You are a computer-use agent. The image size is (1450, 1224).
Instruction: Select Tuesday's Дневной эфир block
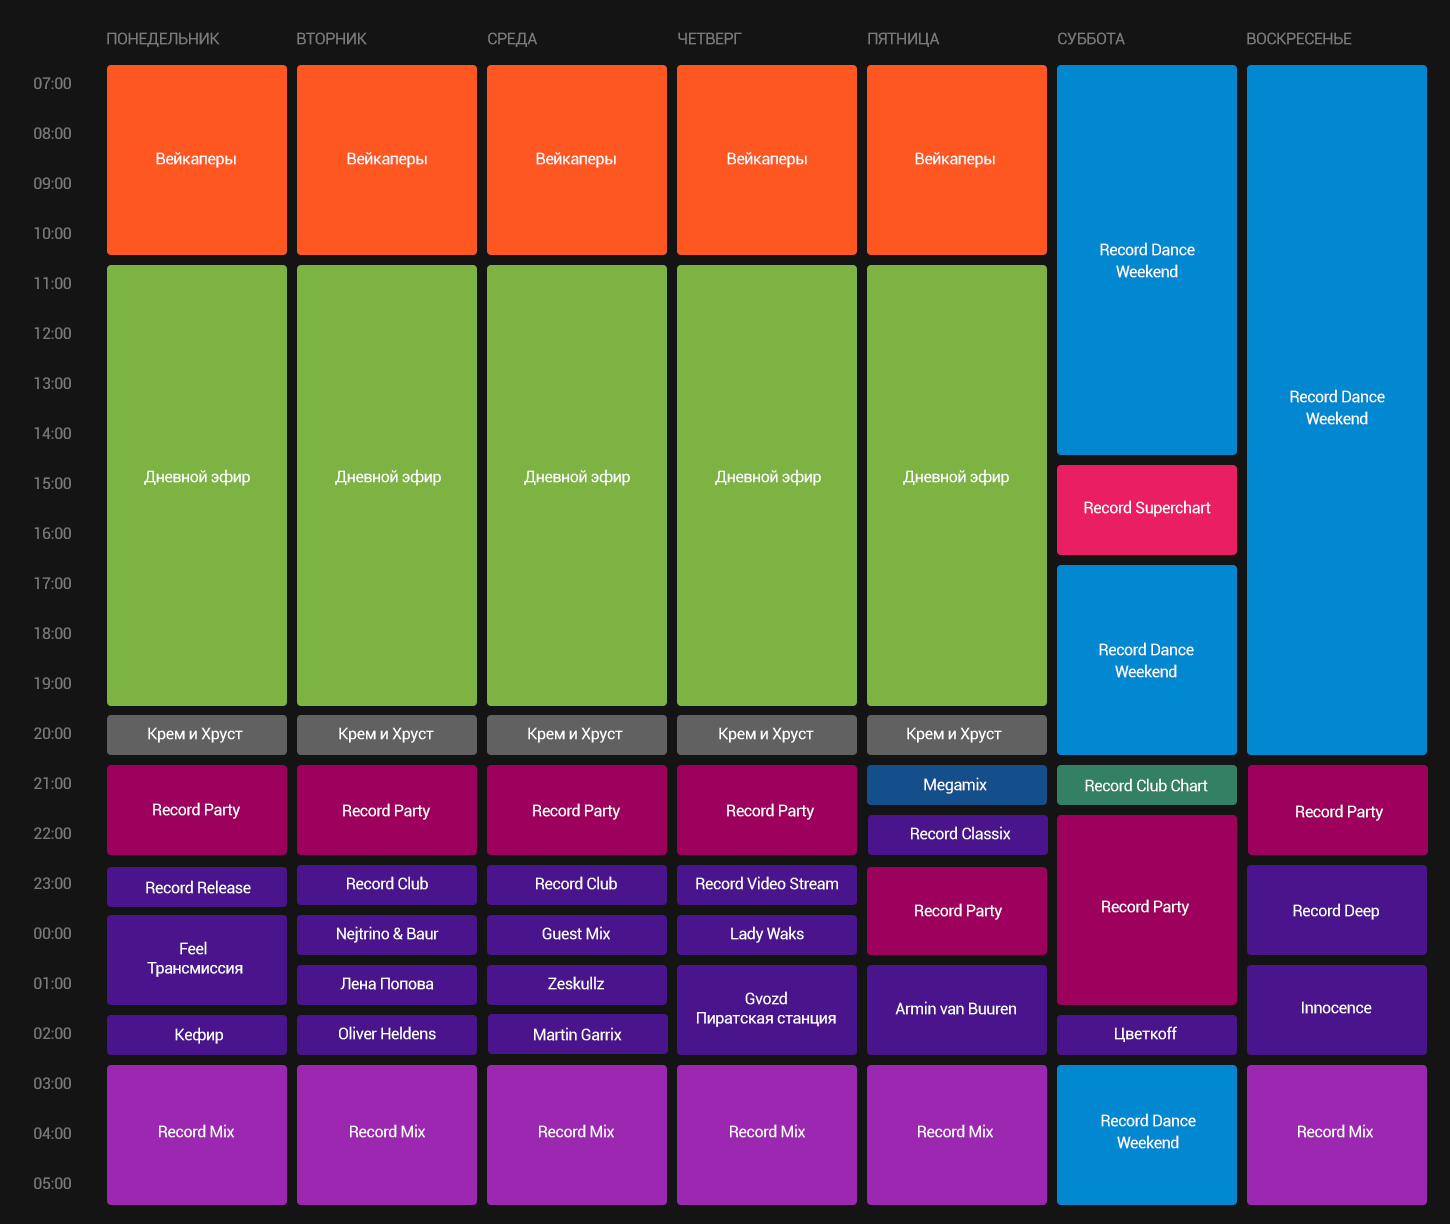387,485
